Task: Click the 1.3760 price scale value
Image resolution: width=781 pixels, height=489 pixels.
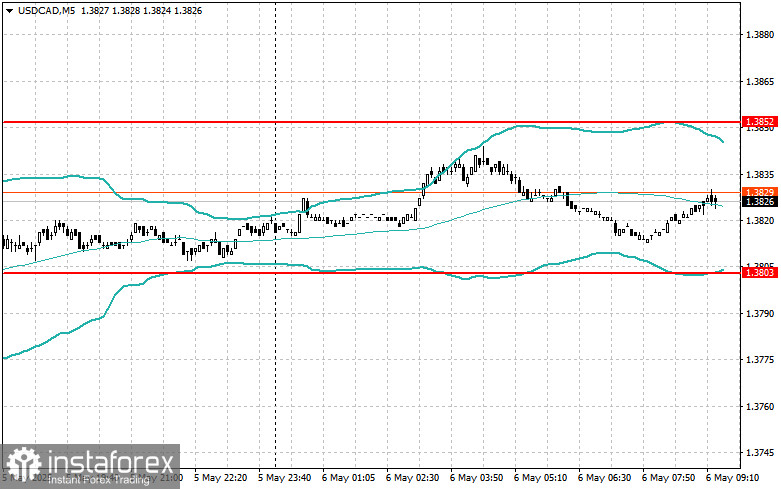Action: click(x=760, y=407)
